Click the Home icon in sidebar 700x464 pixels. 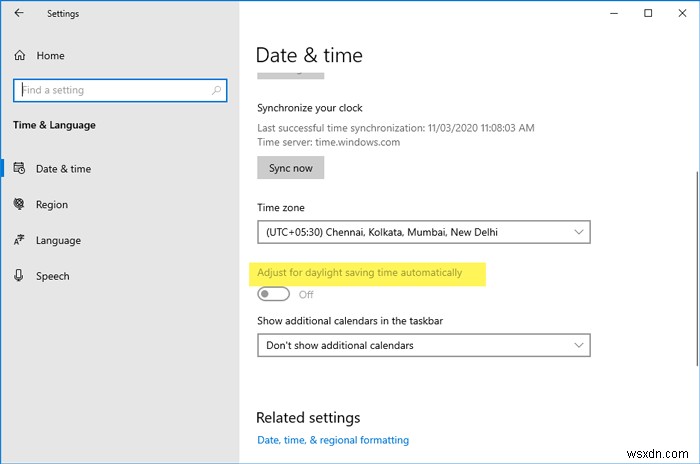[x=19, y=56]
